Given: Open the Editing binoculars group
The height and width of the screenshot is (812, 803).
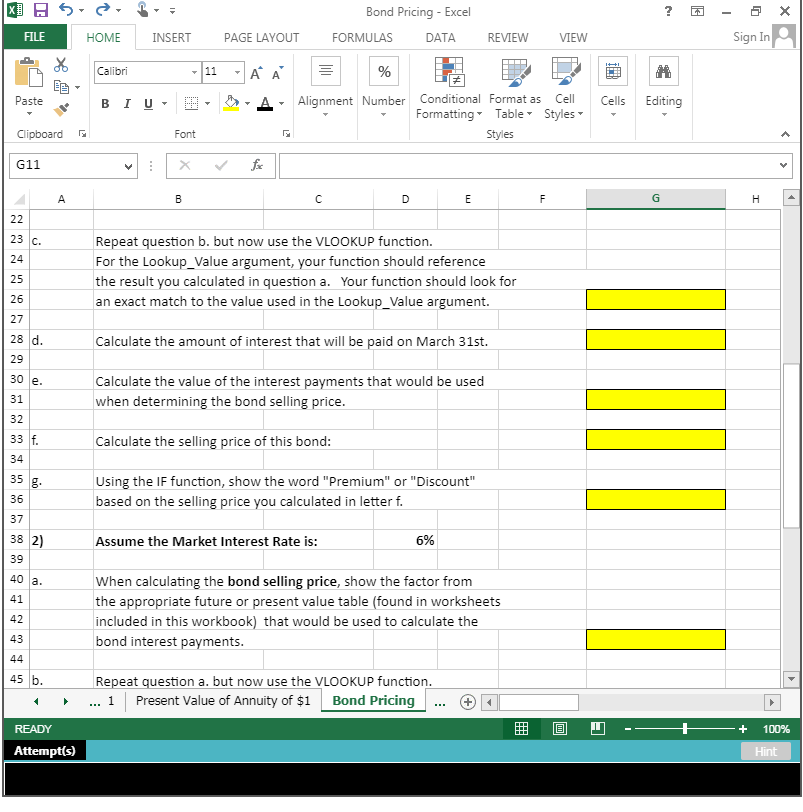Looking at the screenshot, I should point(664,87).
